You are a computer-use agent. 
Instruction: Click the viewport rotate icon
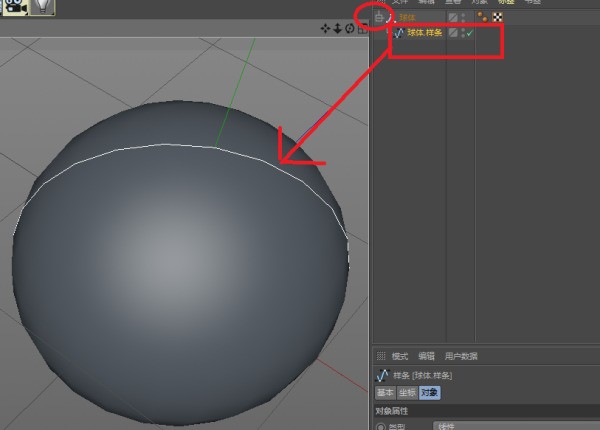349,29
